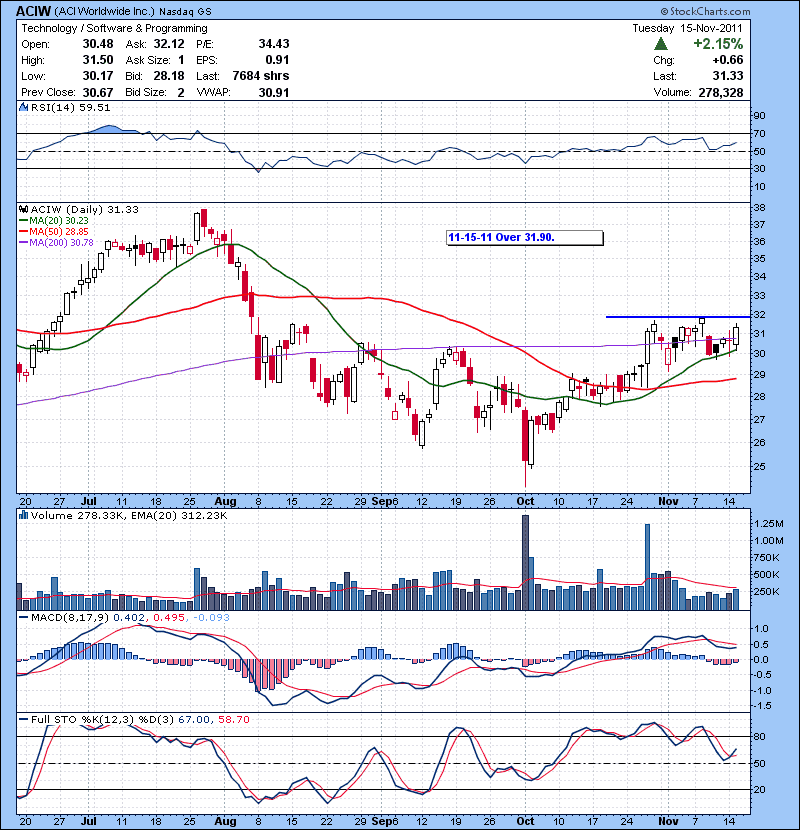Click the date Tuesday 15-Nov-2011

tap(687, 28)
